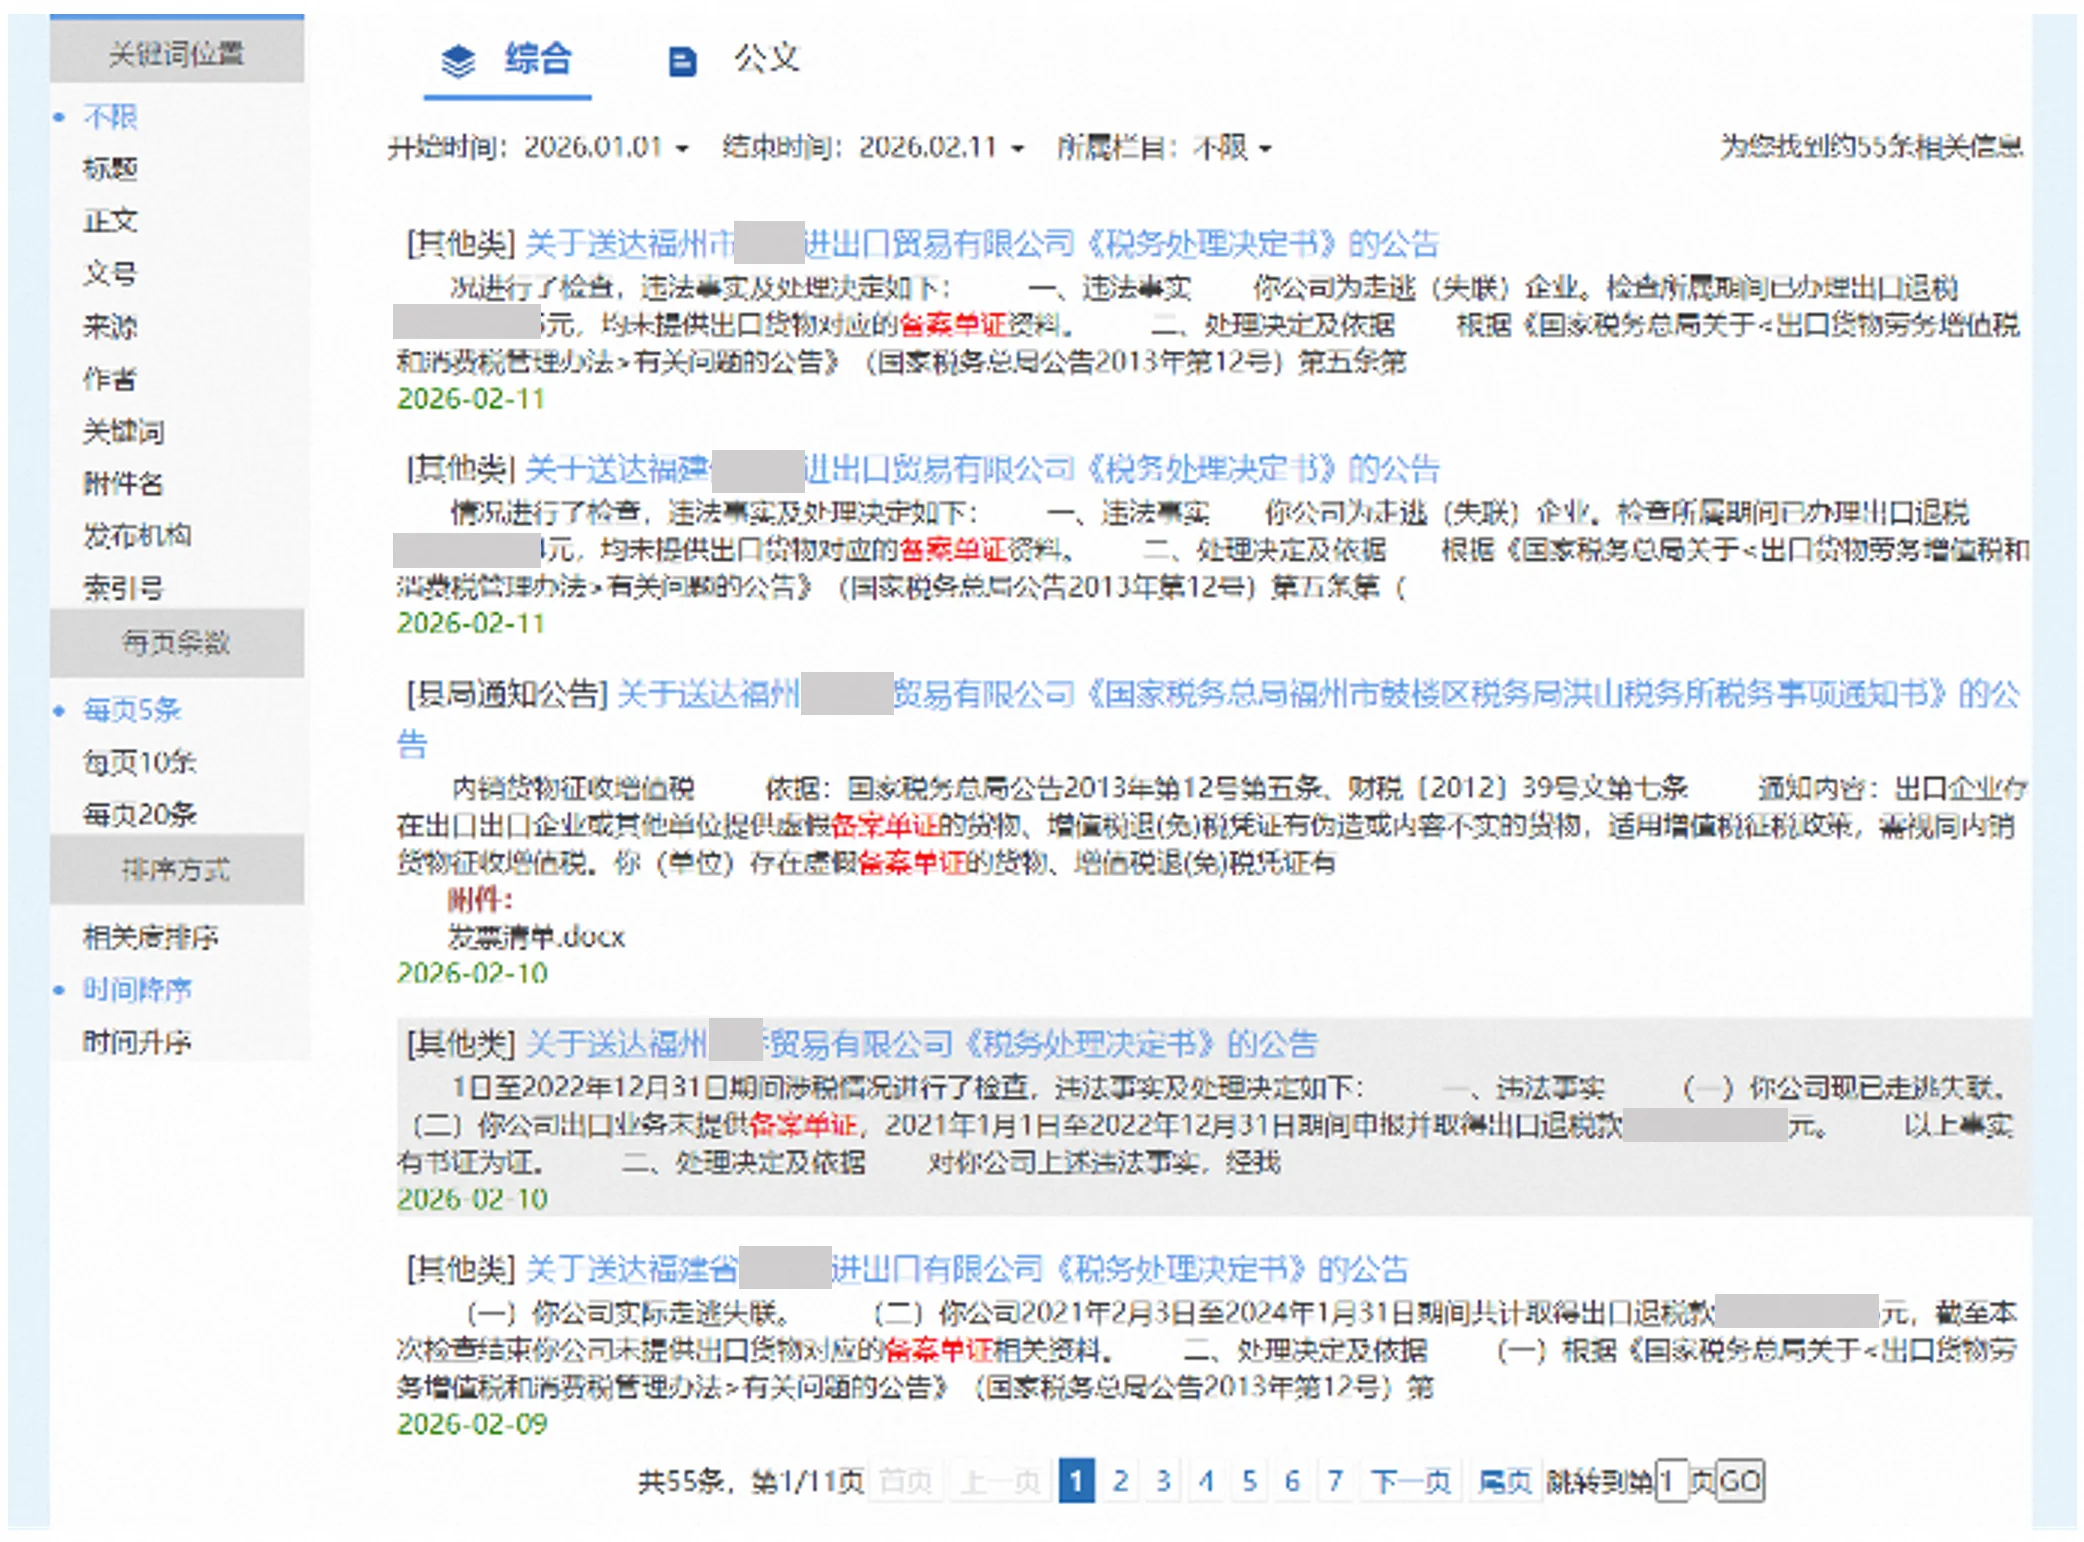Click the document icon beside 公文
Image resolution: width=2084 pixels, height=1542 pixels.
pos(681,62)
